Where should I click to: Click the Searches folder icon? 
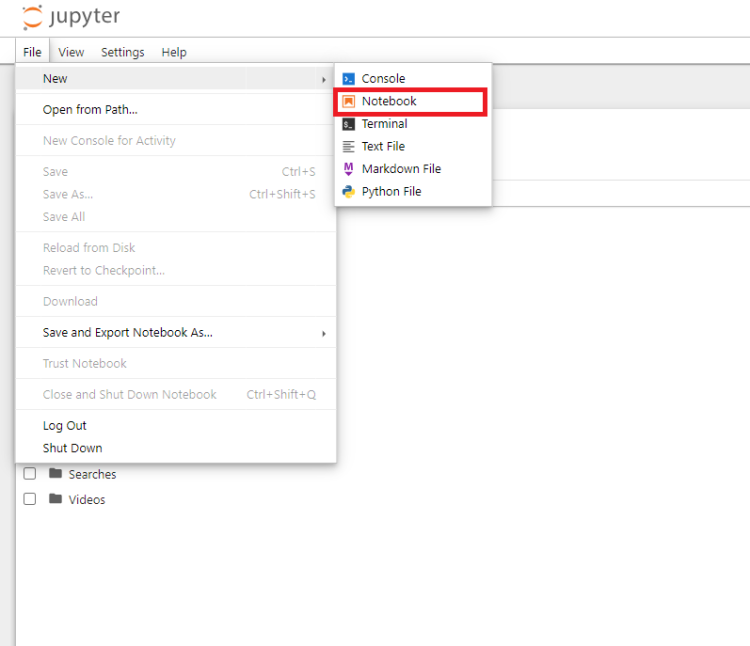pyautogui.click(x=55, y=473)
